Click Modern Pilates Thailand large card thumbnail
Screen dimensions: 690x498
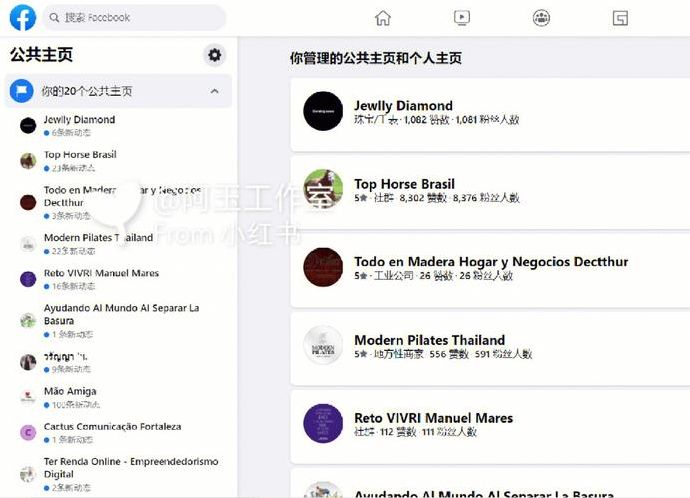[323, 345]
